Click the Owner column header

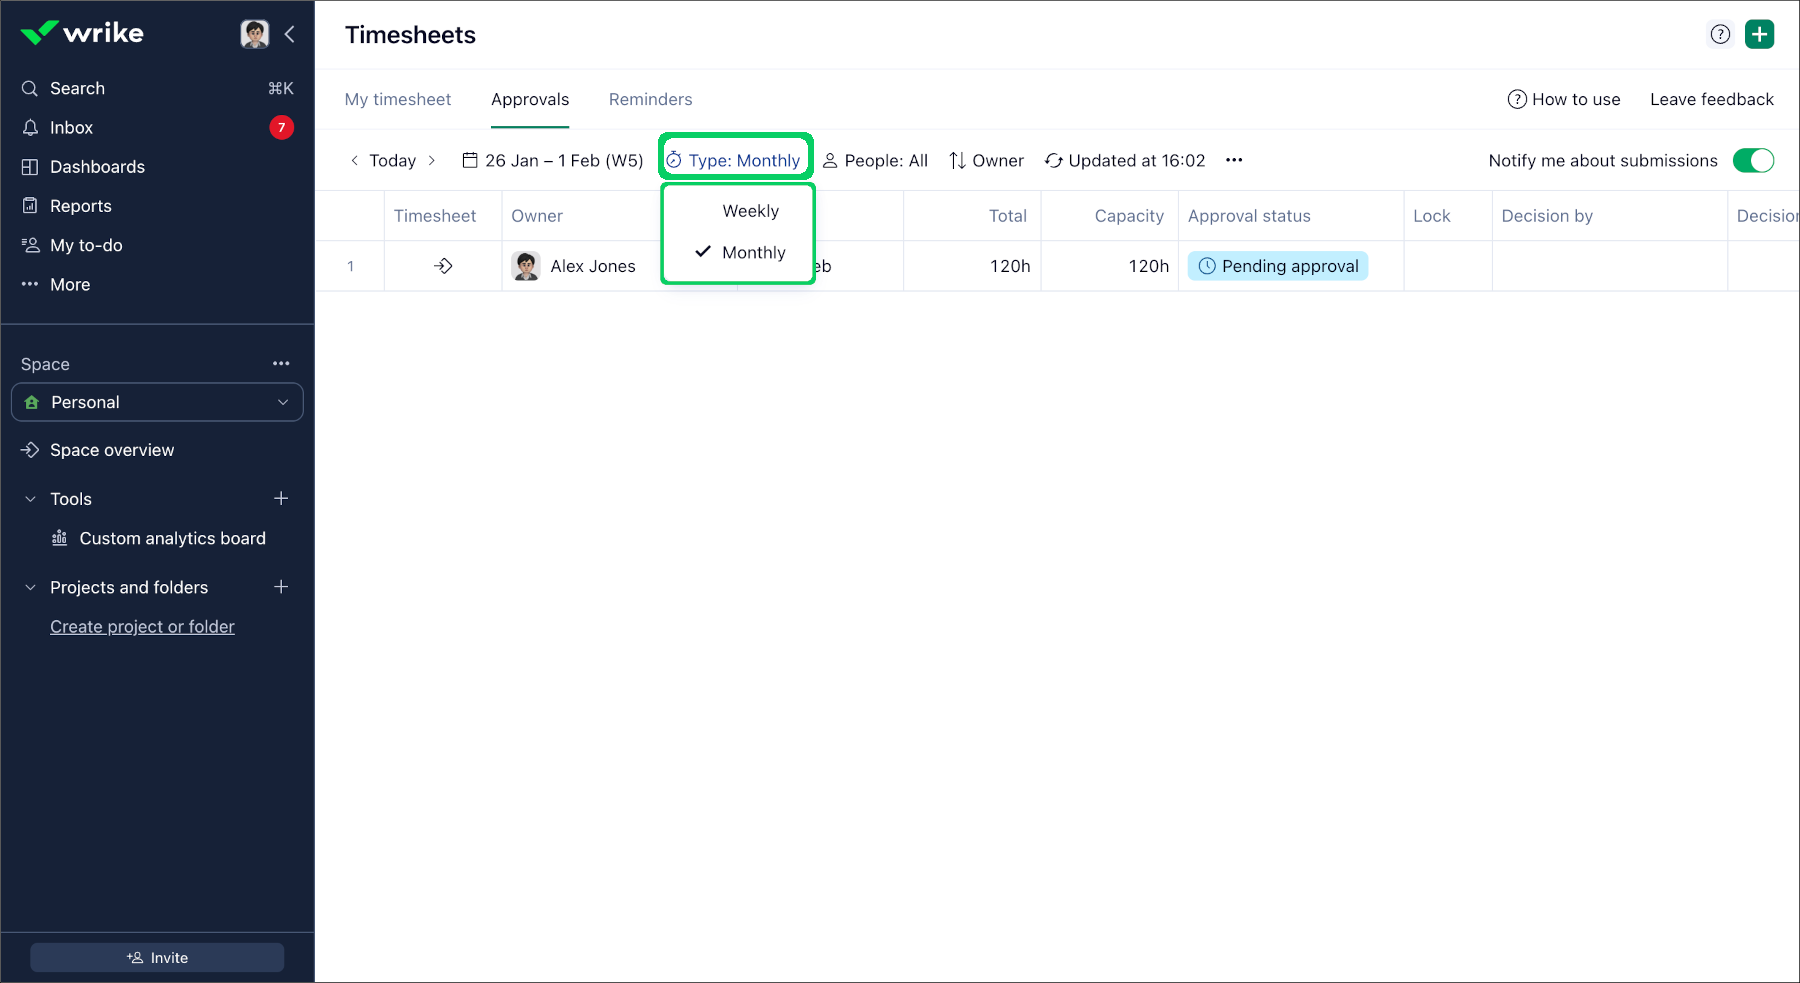click(537, 216)
